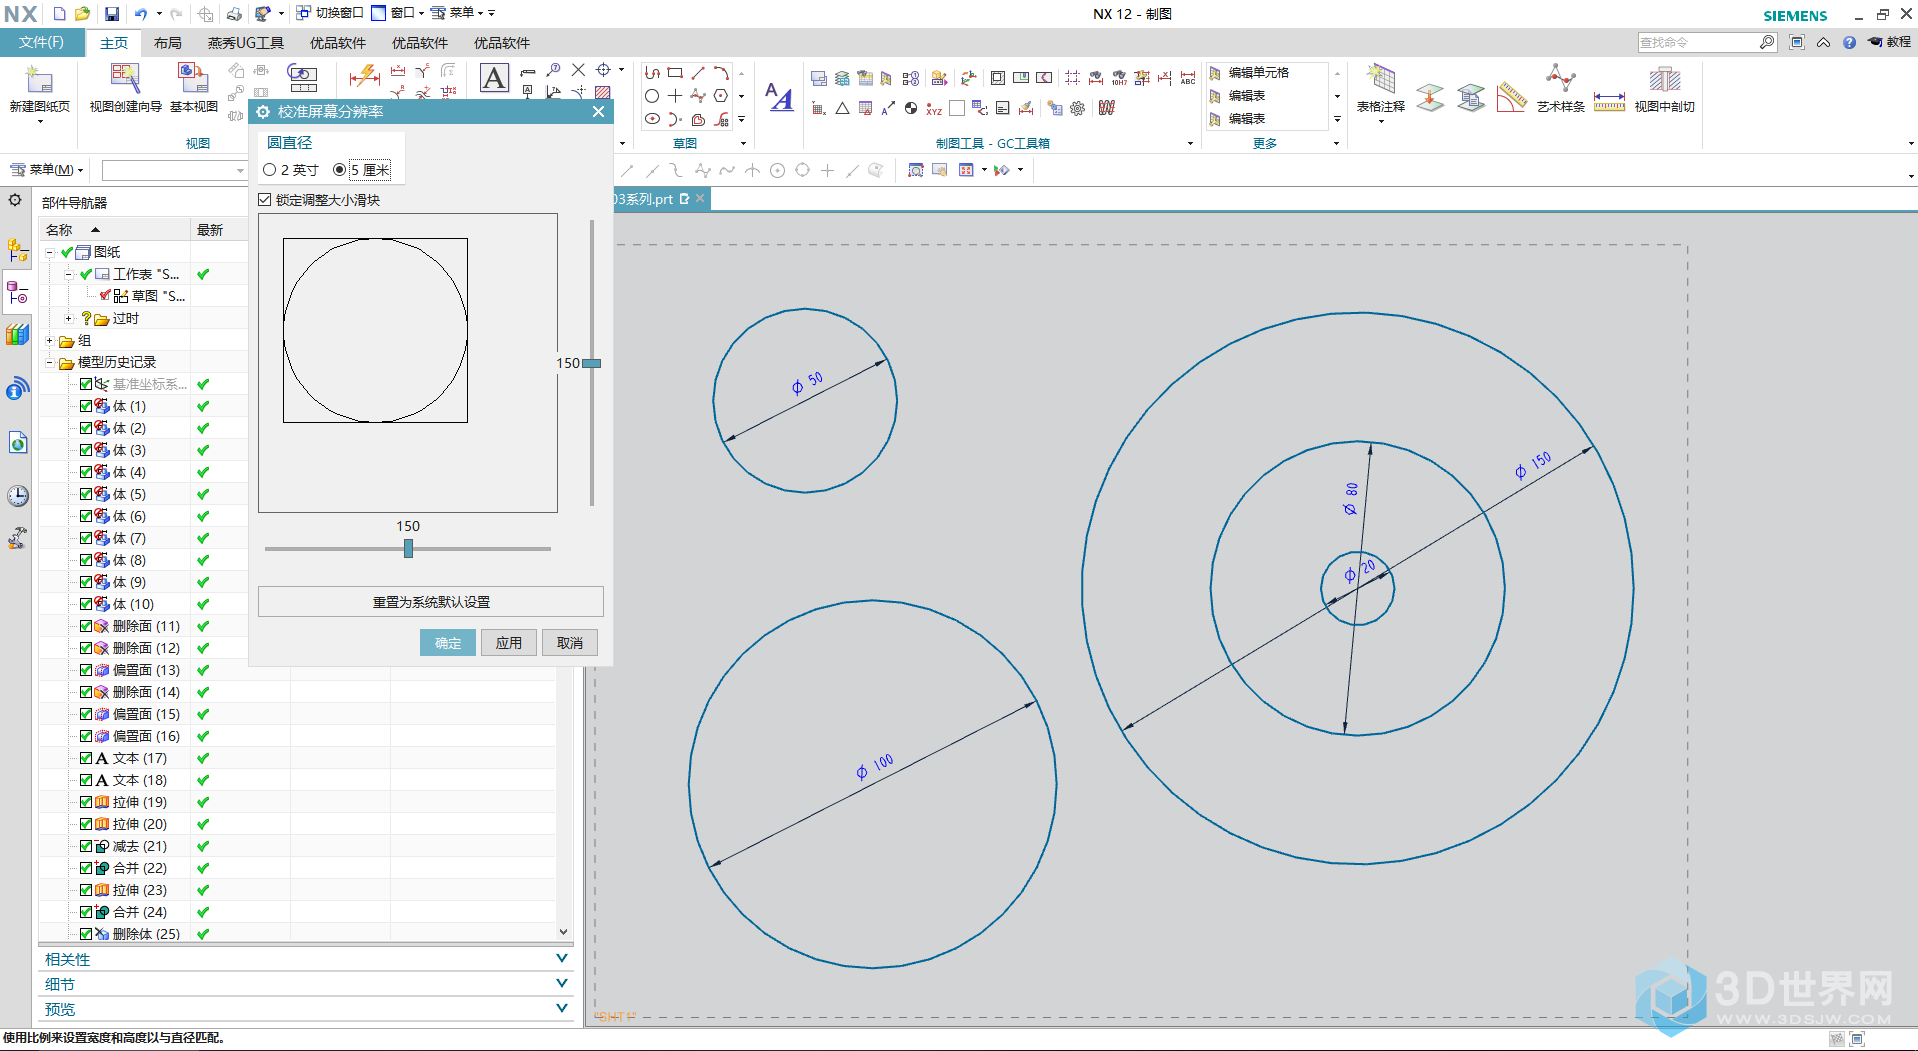Click 重置为系统默认设置 button
1918x1051 pixels.
click(431, 602)
